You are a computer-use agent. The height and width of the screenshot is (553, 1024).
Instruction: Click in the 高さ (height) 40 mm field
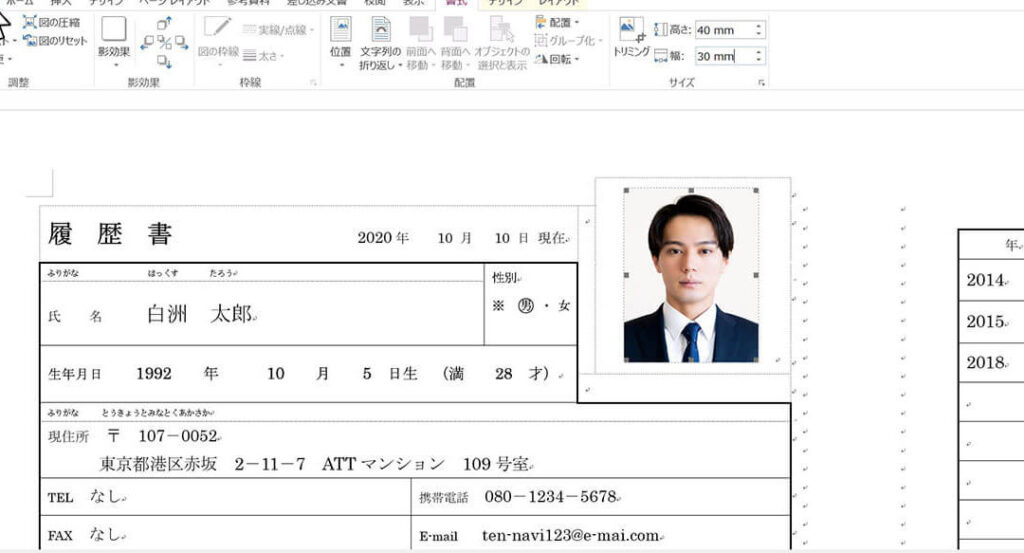(722, 31)
